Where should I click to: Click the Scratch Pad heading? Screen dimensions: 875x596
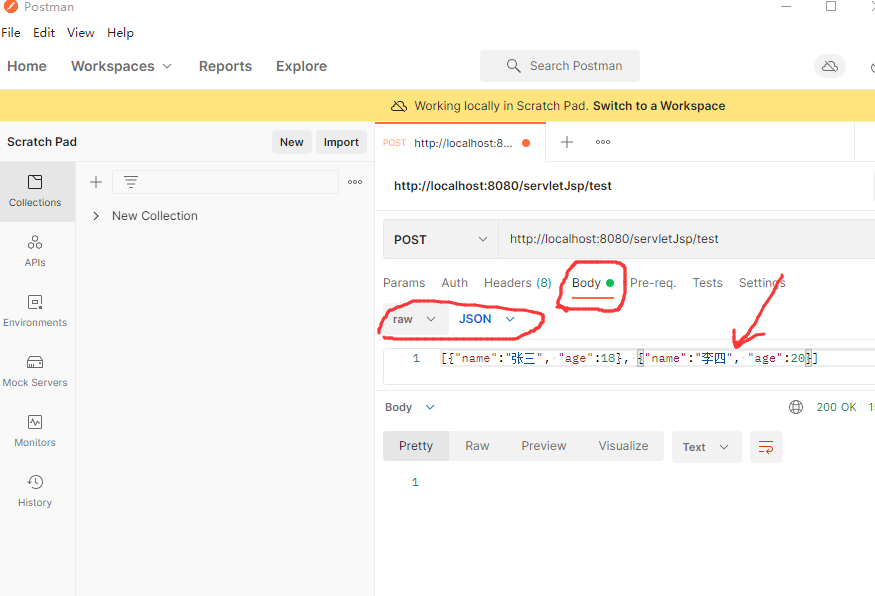click(x=42, y=142)
